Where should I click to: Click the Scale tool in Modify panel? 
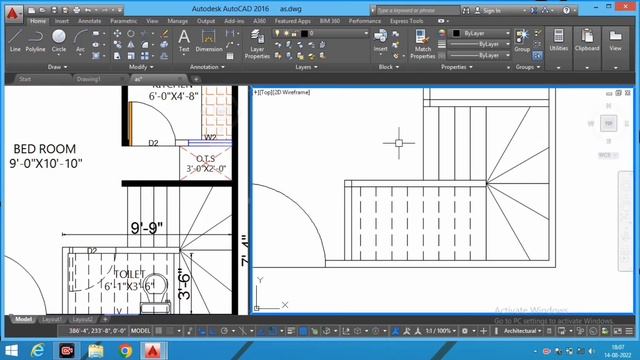pos(131,56)
